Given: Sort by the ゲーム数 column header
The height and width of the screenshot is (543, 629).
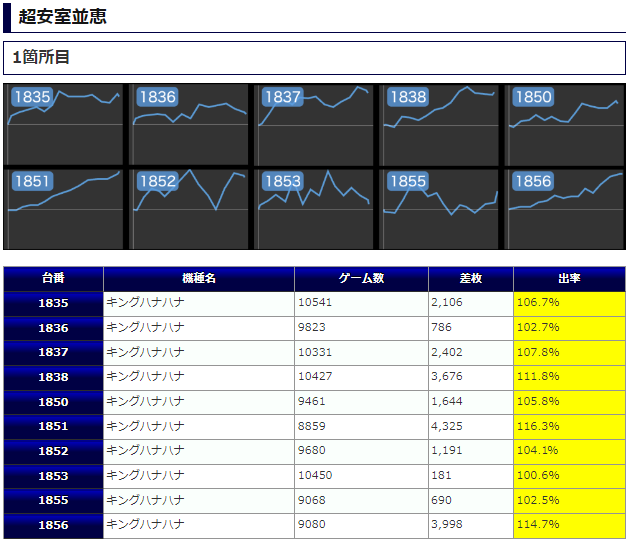Looking at the screenshot, I should coord(361,279).
